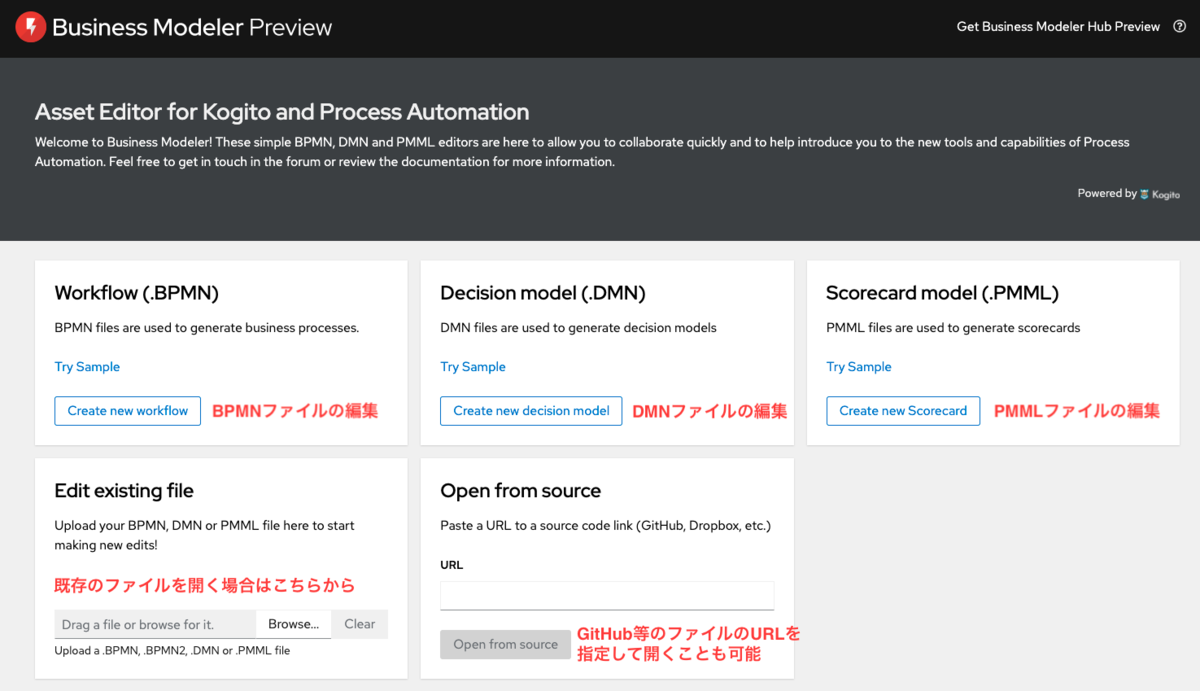Open Get Business Modeler Hub Preview link

[1058, 27]
